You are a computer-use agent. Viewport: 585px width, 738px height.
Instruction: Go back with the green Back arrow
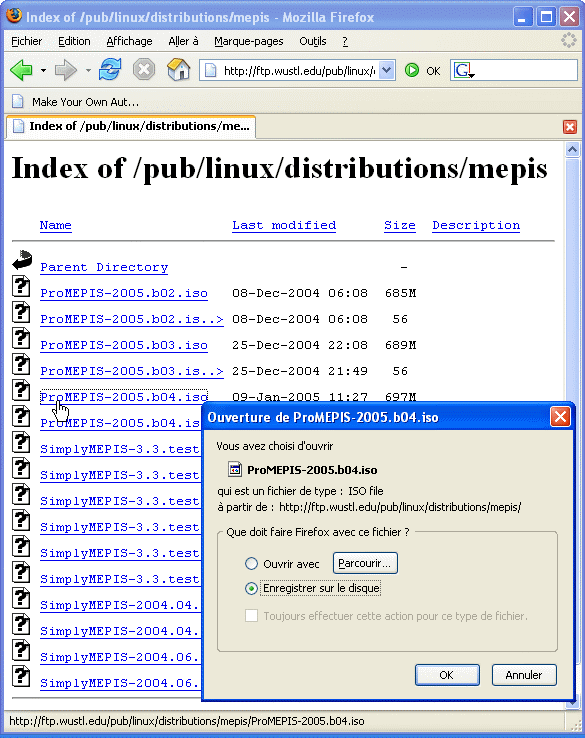click(x=21, y=71)
